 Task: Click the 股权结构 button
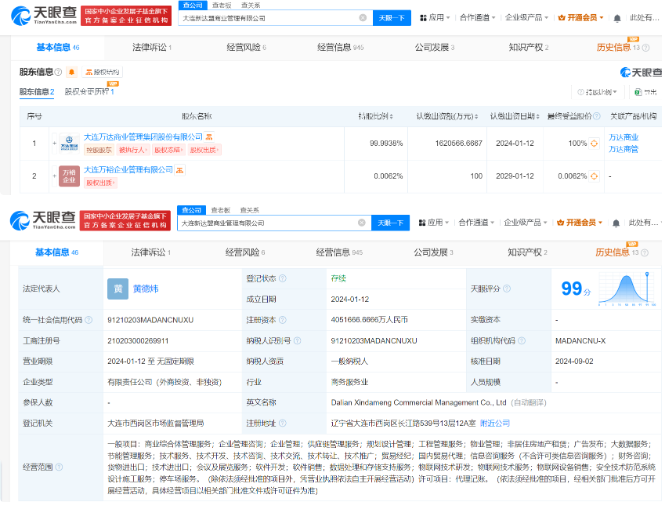102,72
